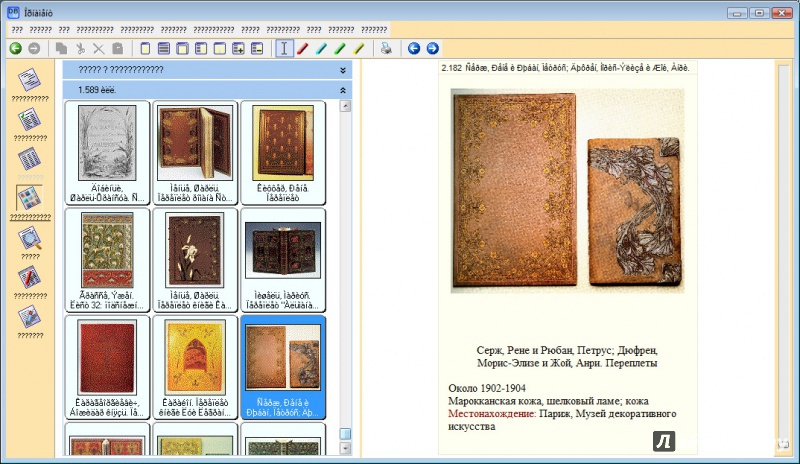800x464 pixels.
Task: Select the third layout icon after paste
Action: coord(182,48)
